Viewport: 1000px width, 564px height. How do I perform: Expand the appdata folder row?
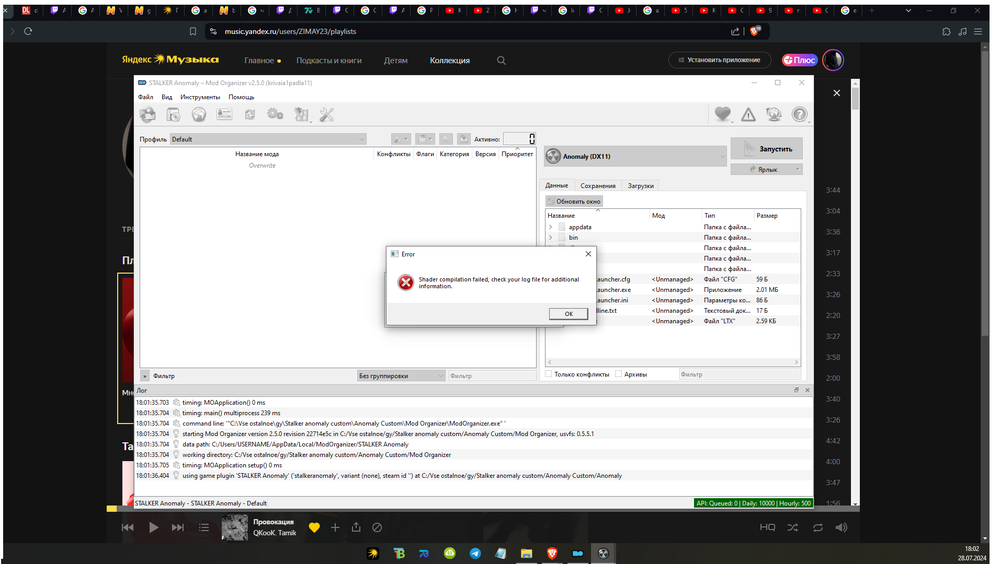coord(550,226)
